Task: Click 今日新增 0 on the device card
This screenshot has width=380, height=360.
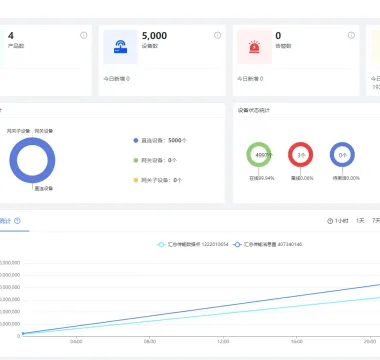Action: coord(116,79)
